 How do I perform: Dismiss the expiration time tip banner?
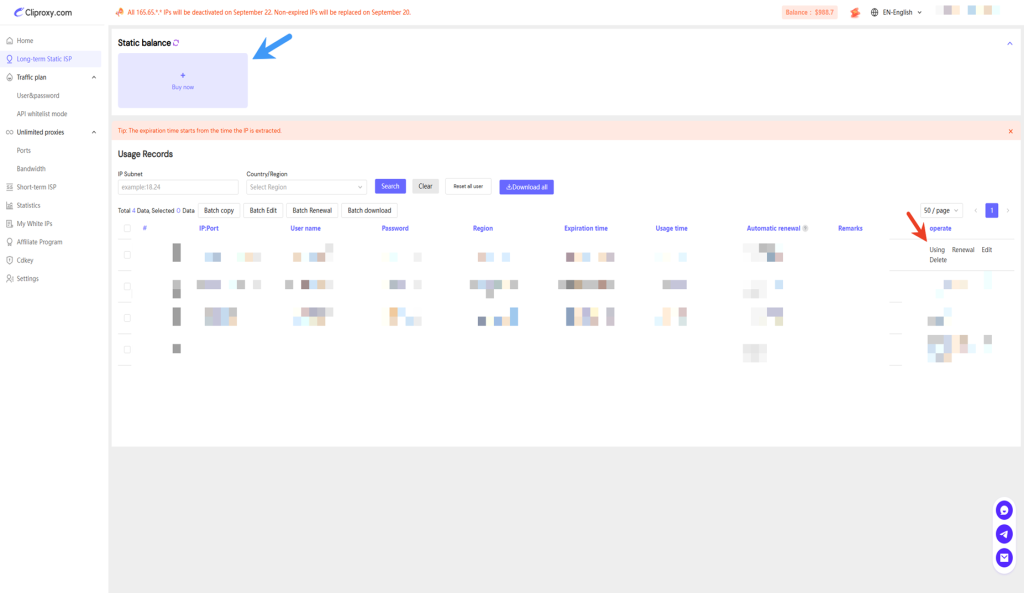pyautogui.click(x=1010, y=131)
